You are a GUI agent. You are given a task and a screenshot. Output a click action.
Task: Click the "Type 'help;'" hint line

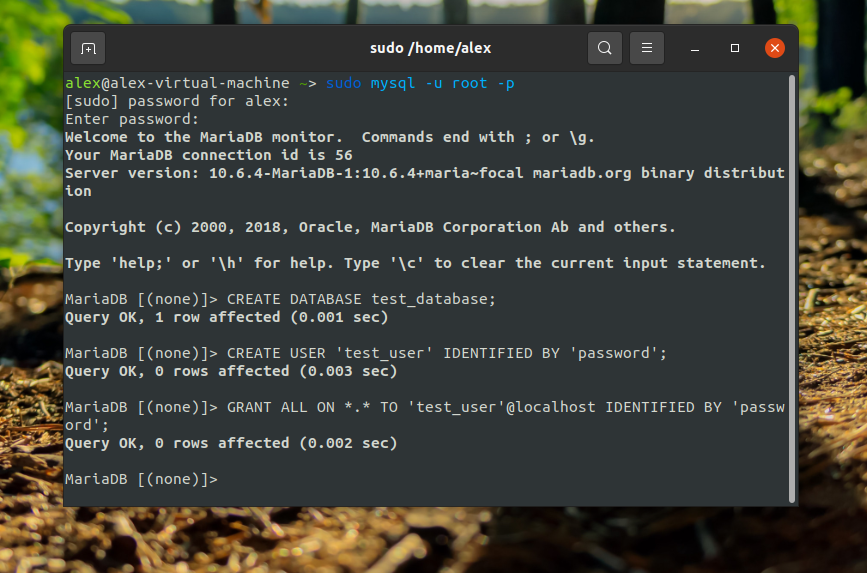tap(415, 263)
